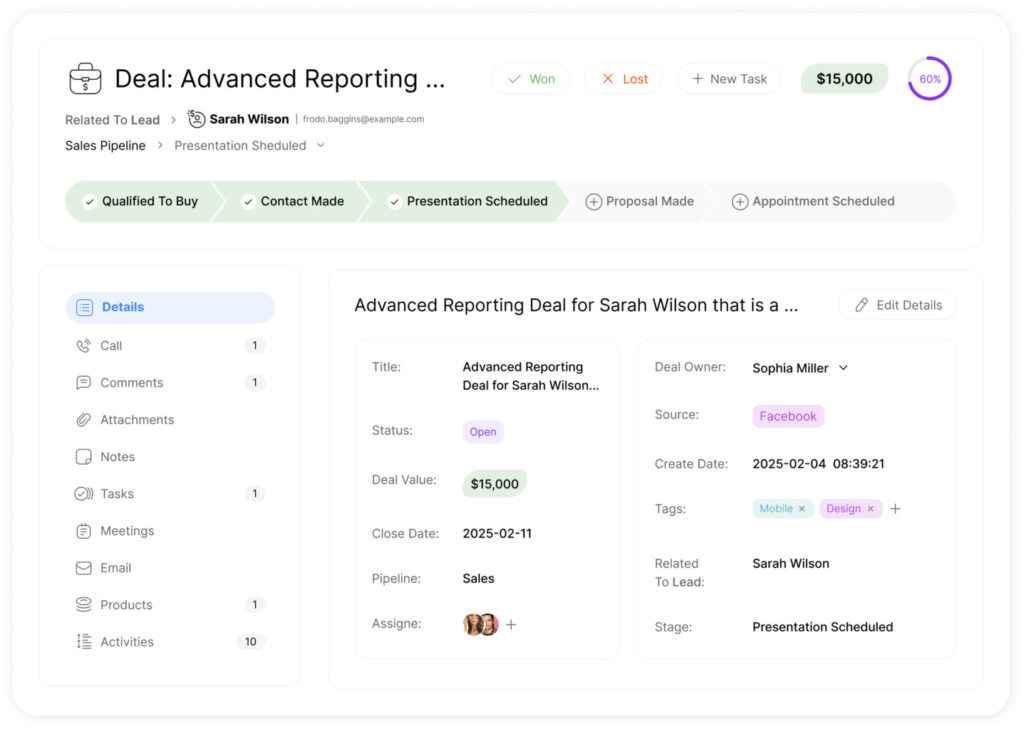This screenshot has height=730, width=1024.
Task: Open the Deal Owner Sophia Miller dropdown
Action: (843, 368)
